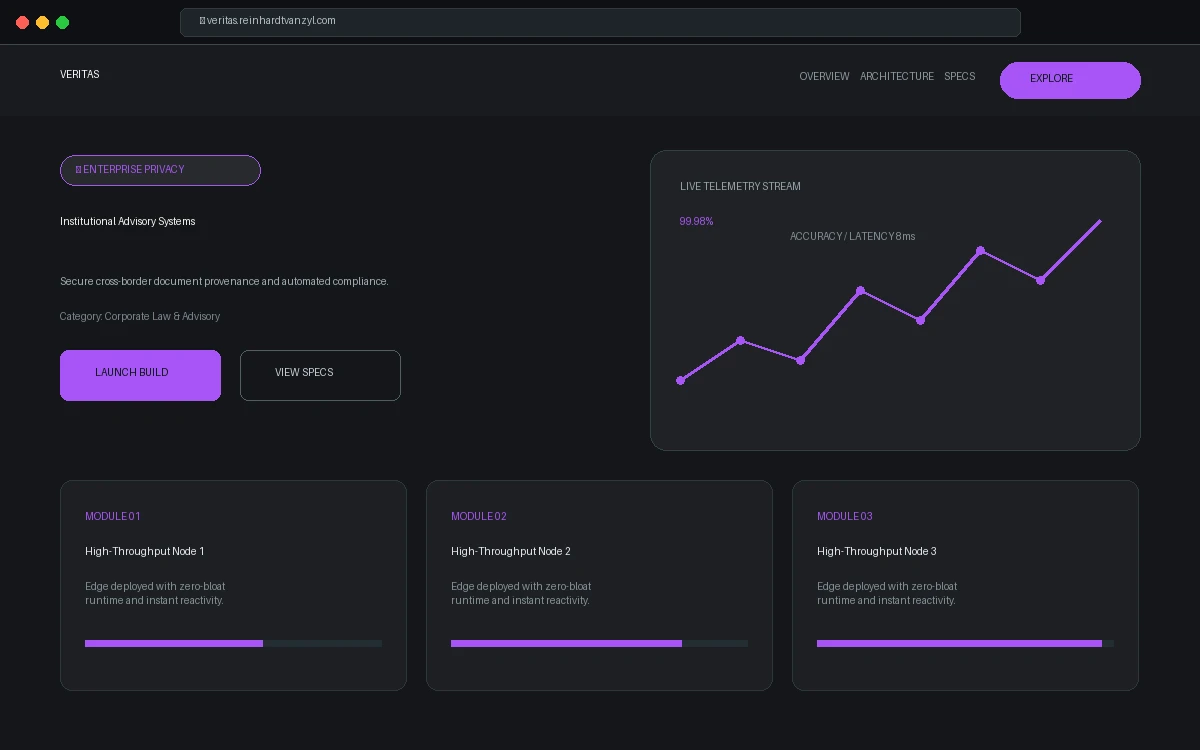Launch the build with LAUNCH BUILD button
Screen dimensions: 1200x750
(x=140, y=375)
